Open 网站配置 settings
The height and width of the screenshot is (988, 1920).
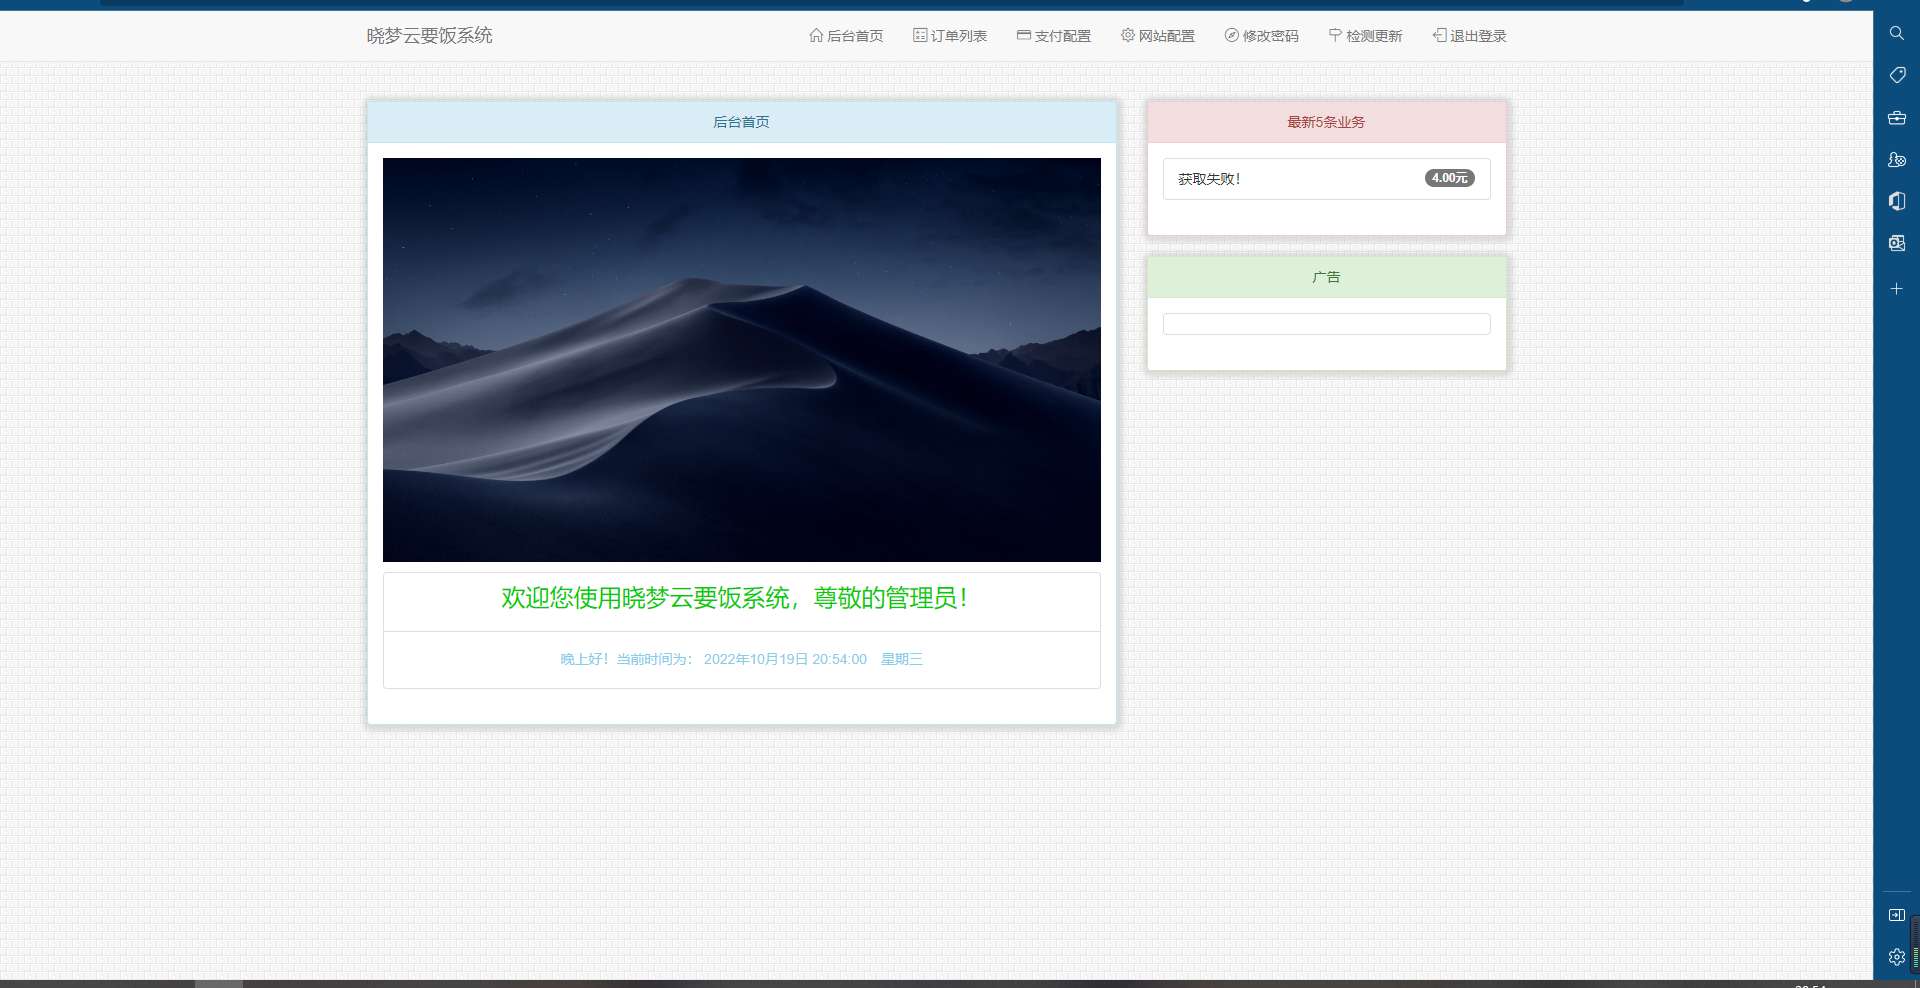(x=1158, y=36)
